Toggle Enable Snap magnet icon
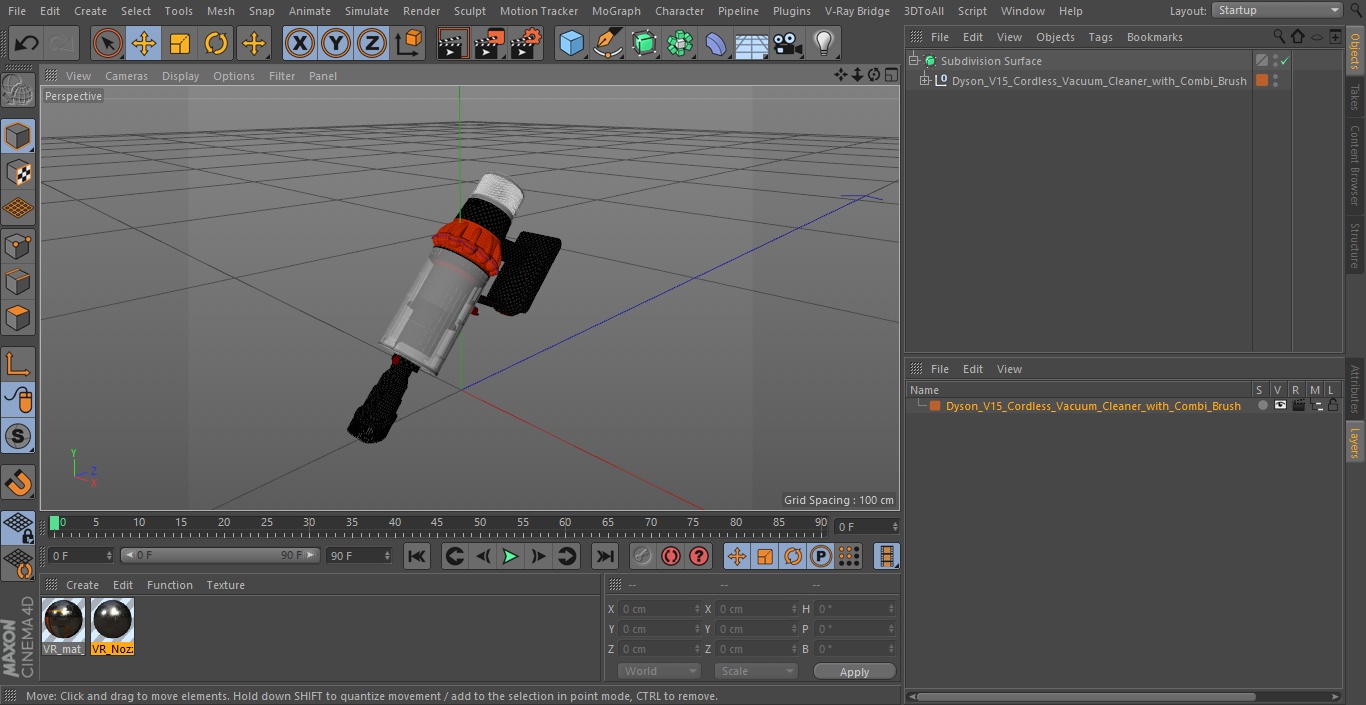 18,483
